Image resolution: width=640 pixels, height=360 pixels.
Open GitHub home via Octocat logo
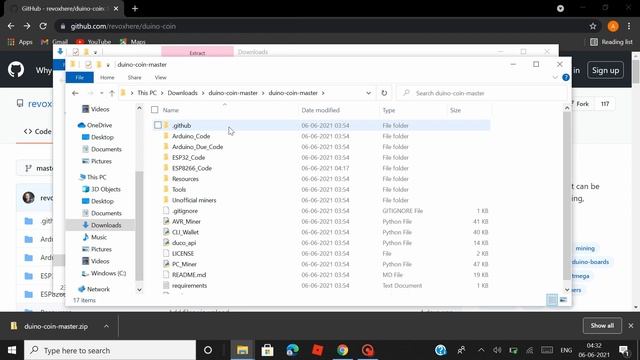pos(16,70)
